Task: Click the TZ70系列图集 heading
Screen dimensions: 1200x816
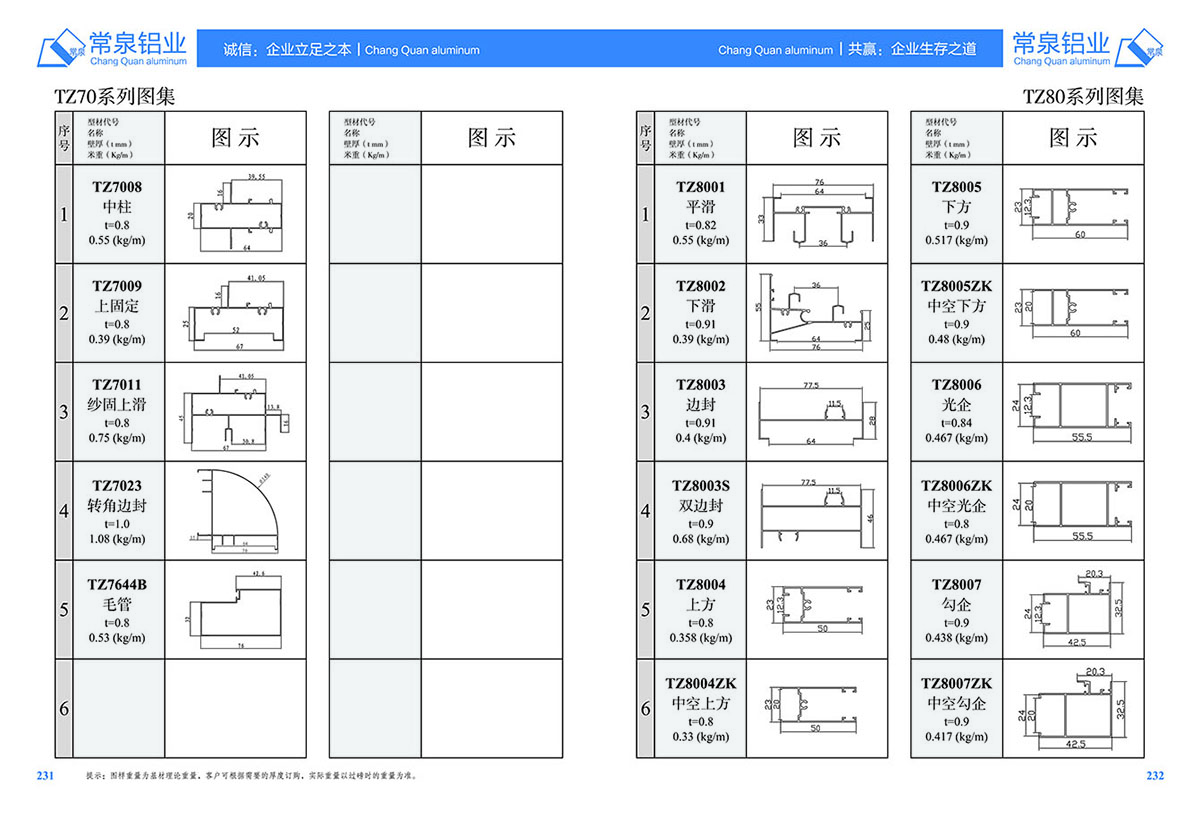Action: pos(114,97)
